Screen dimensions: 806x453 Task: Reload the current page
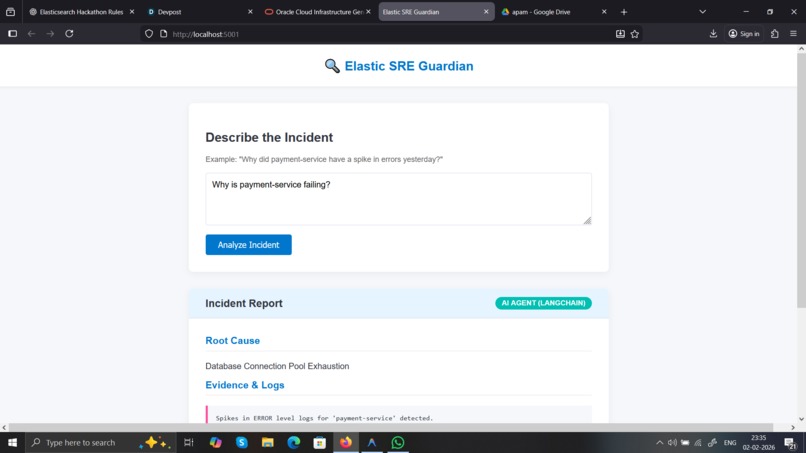tap(69, 34)
